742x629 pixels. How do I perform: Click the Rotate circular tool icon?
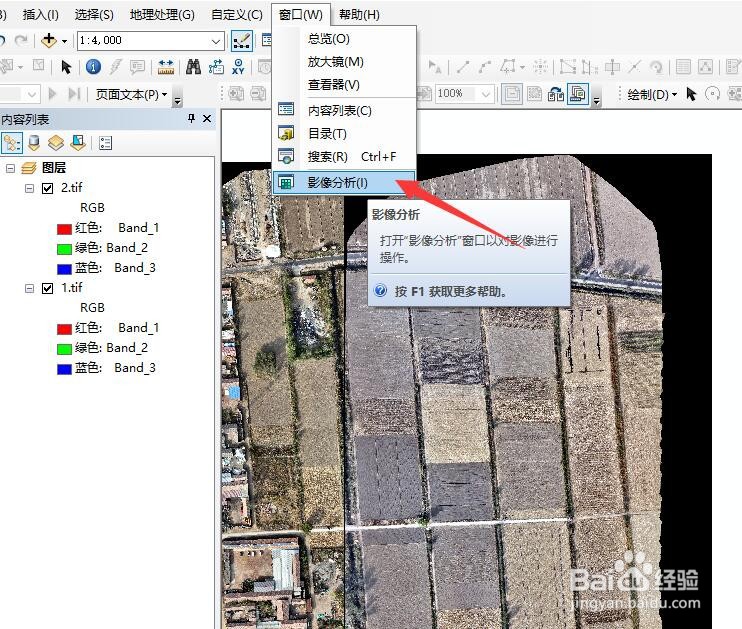point(712,94)
